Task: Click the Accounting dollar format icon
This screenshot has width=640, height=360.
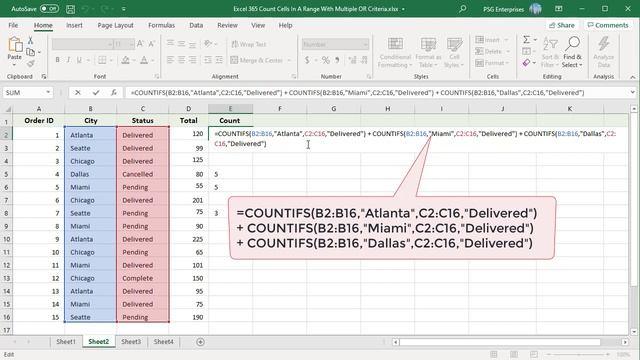Action: coord(307,60)
